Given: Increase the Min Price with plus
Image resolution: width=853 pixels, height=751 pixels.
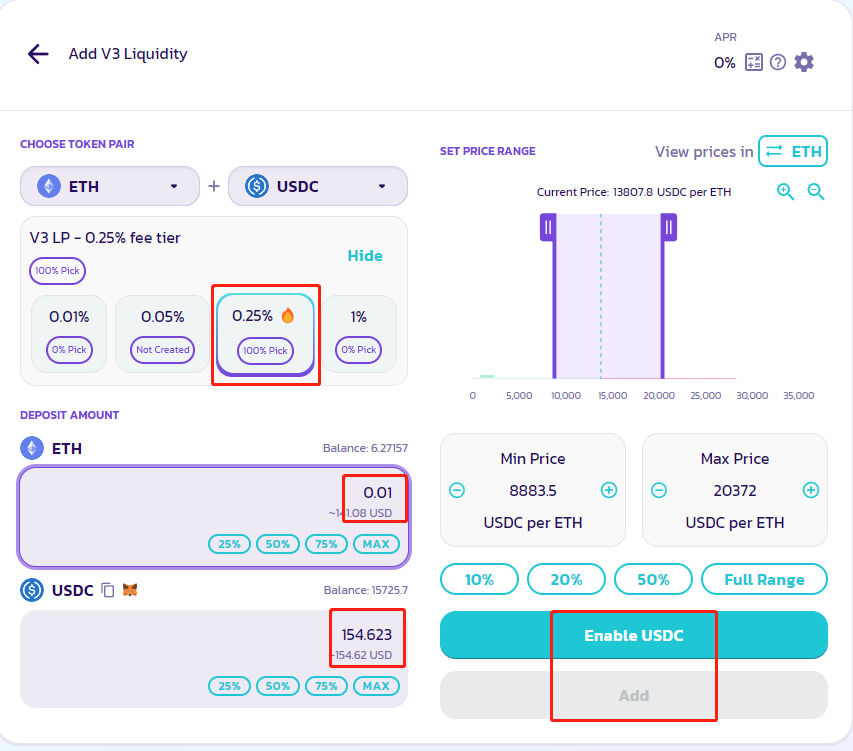Looking at the screenshot, I should click(609, 490).
